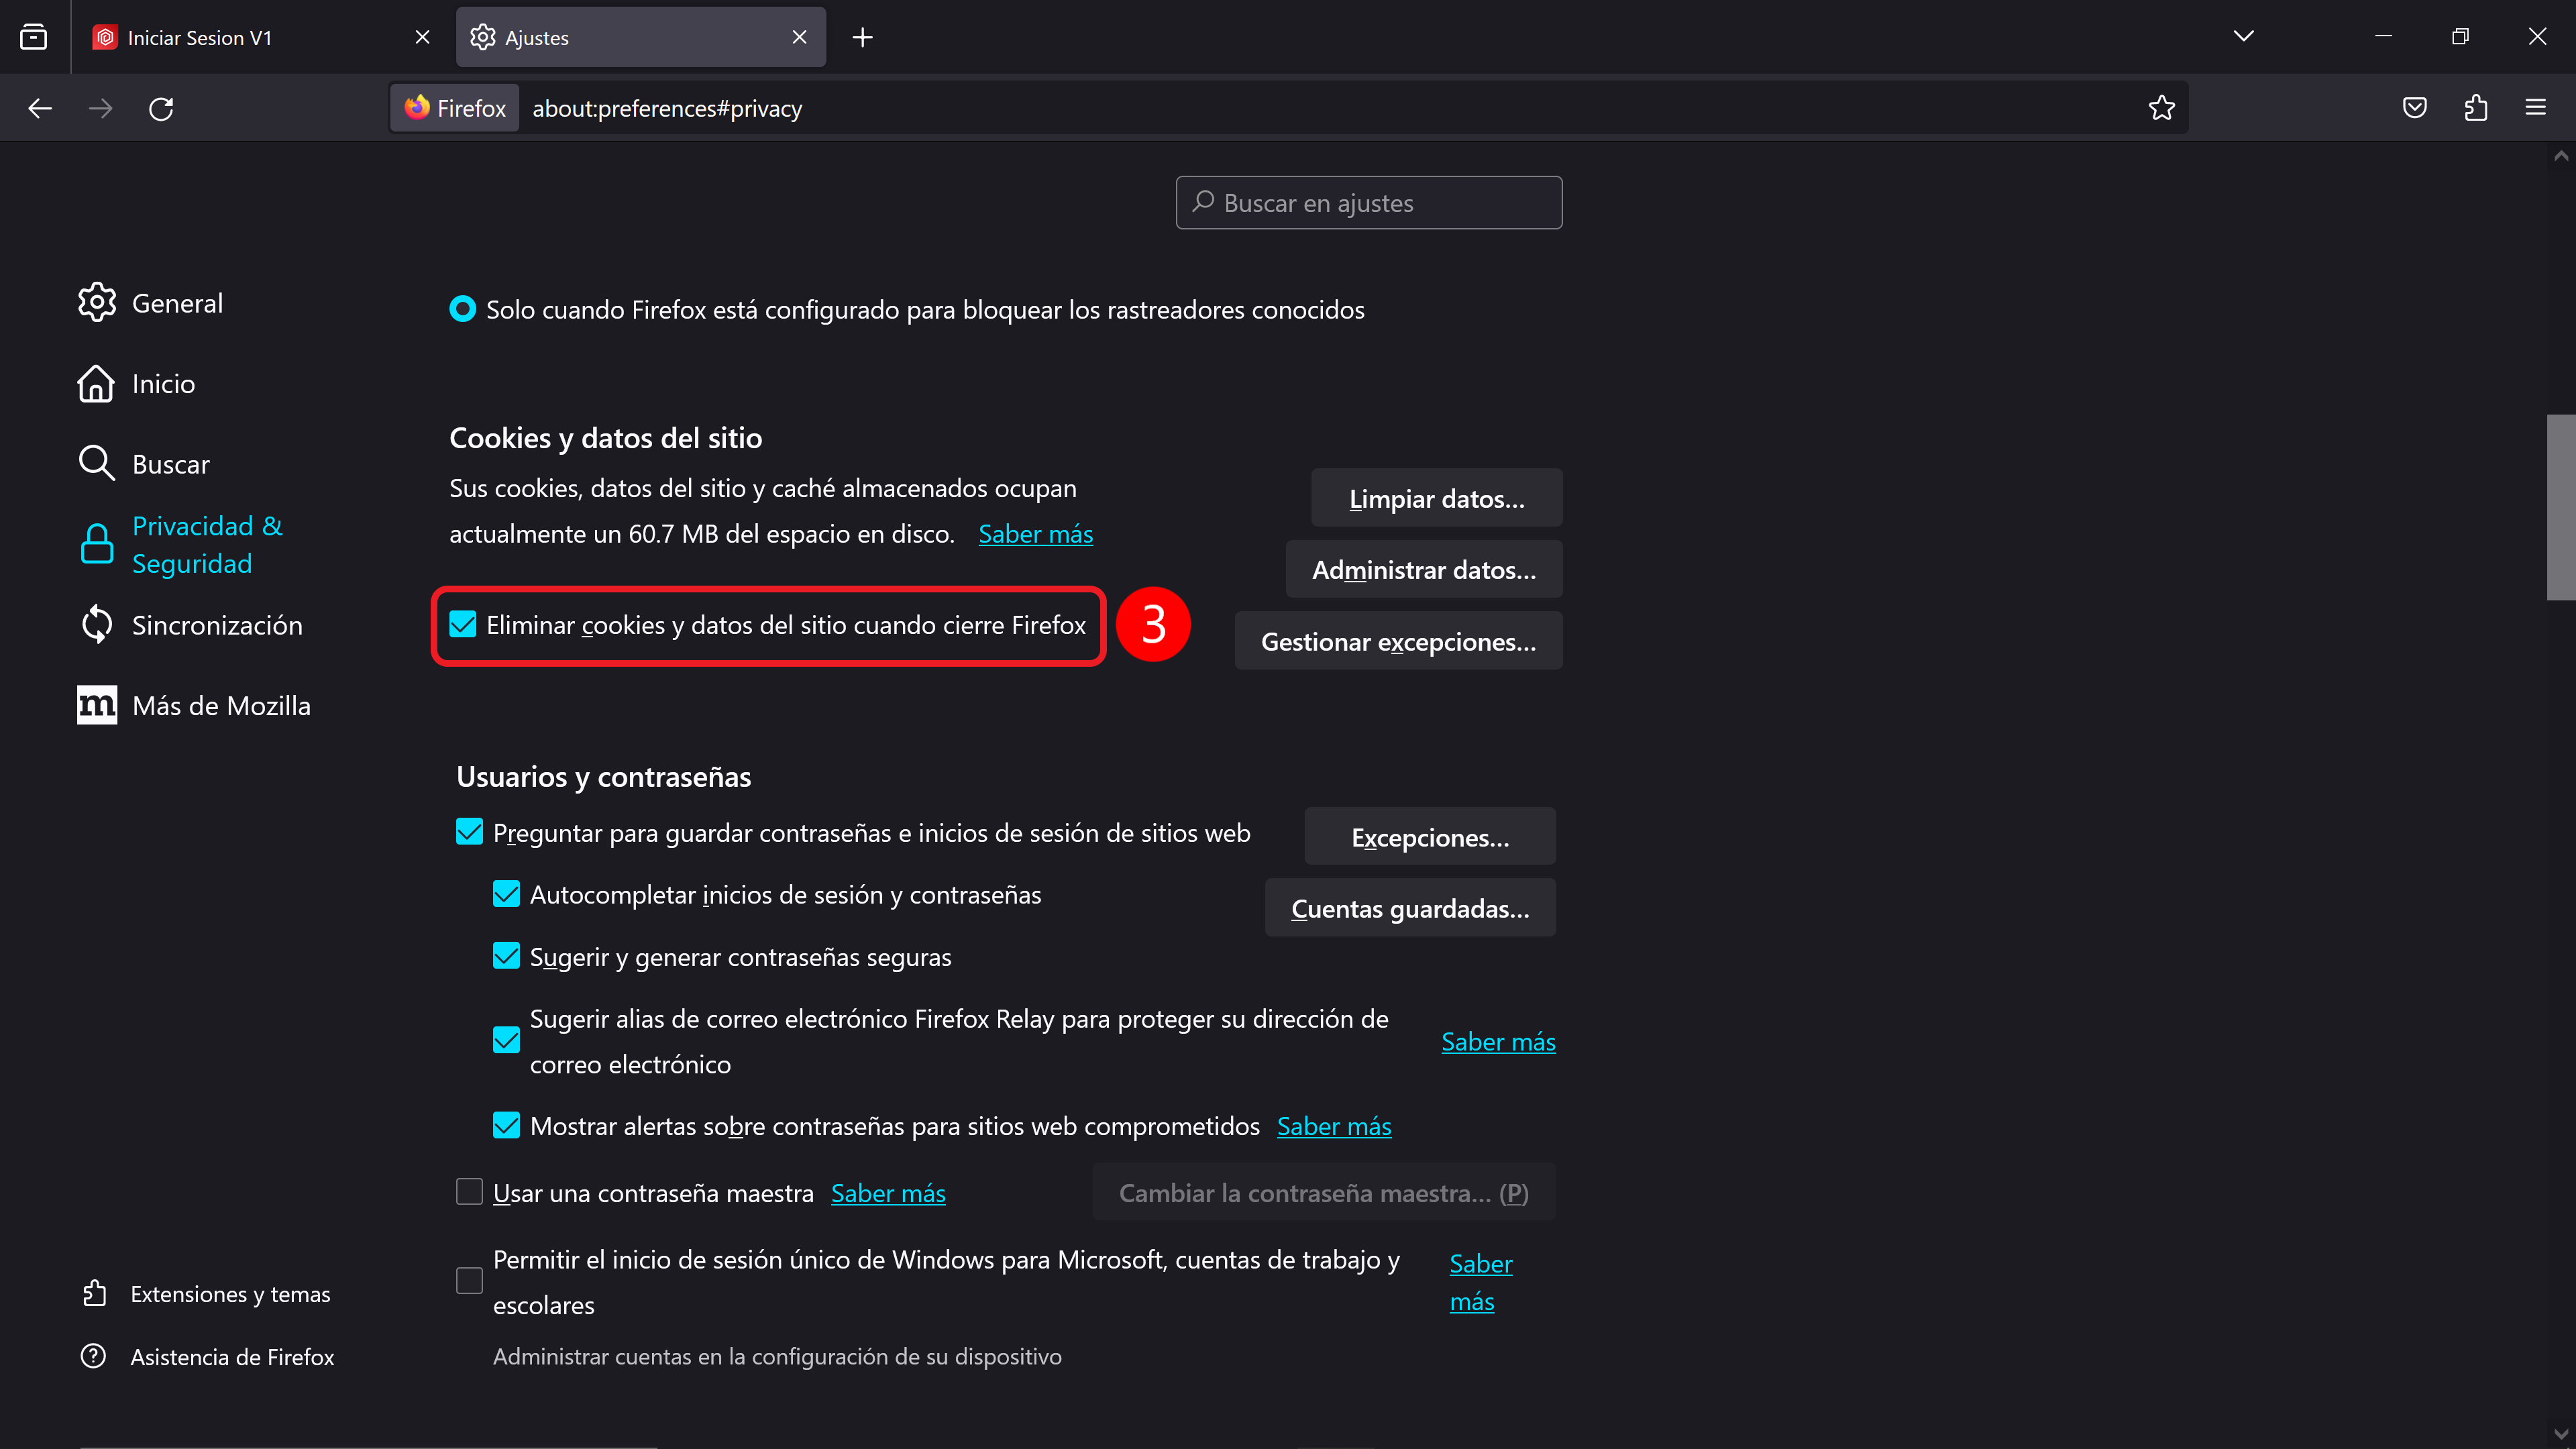Click the General gear icon
The width and height of the screenshot is (2576, 1449).
point(97,302)
